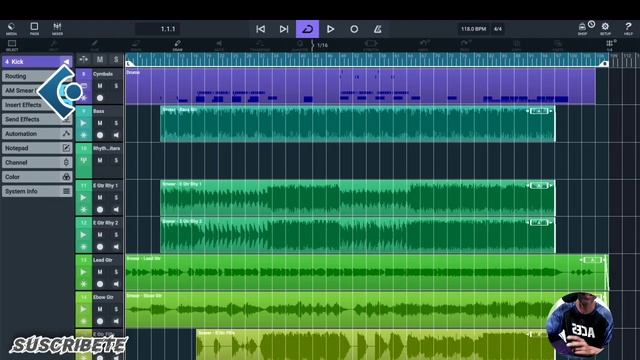Toggle monitoring speaker on E Gtr Rhy 1
Screen dimensions: 640x360
(x=116, y=210)
